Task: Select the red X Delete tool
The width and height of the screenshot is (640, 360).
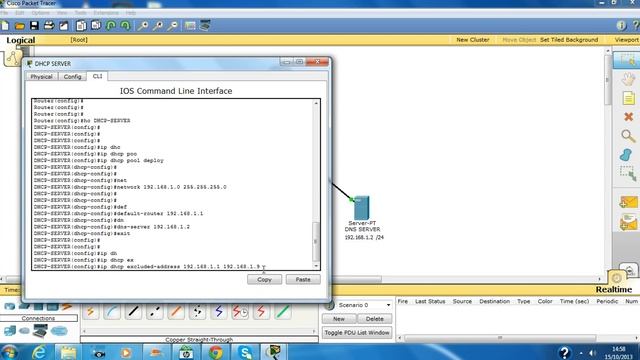Action: pyautogui.click(x=629, y=117)
